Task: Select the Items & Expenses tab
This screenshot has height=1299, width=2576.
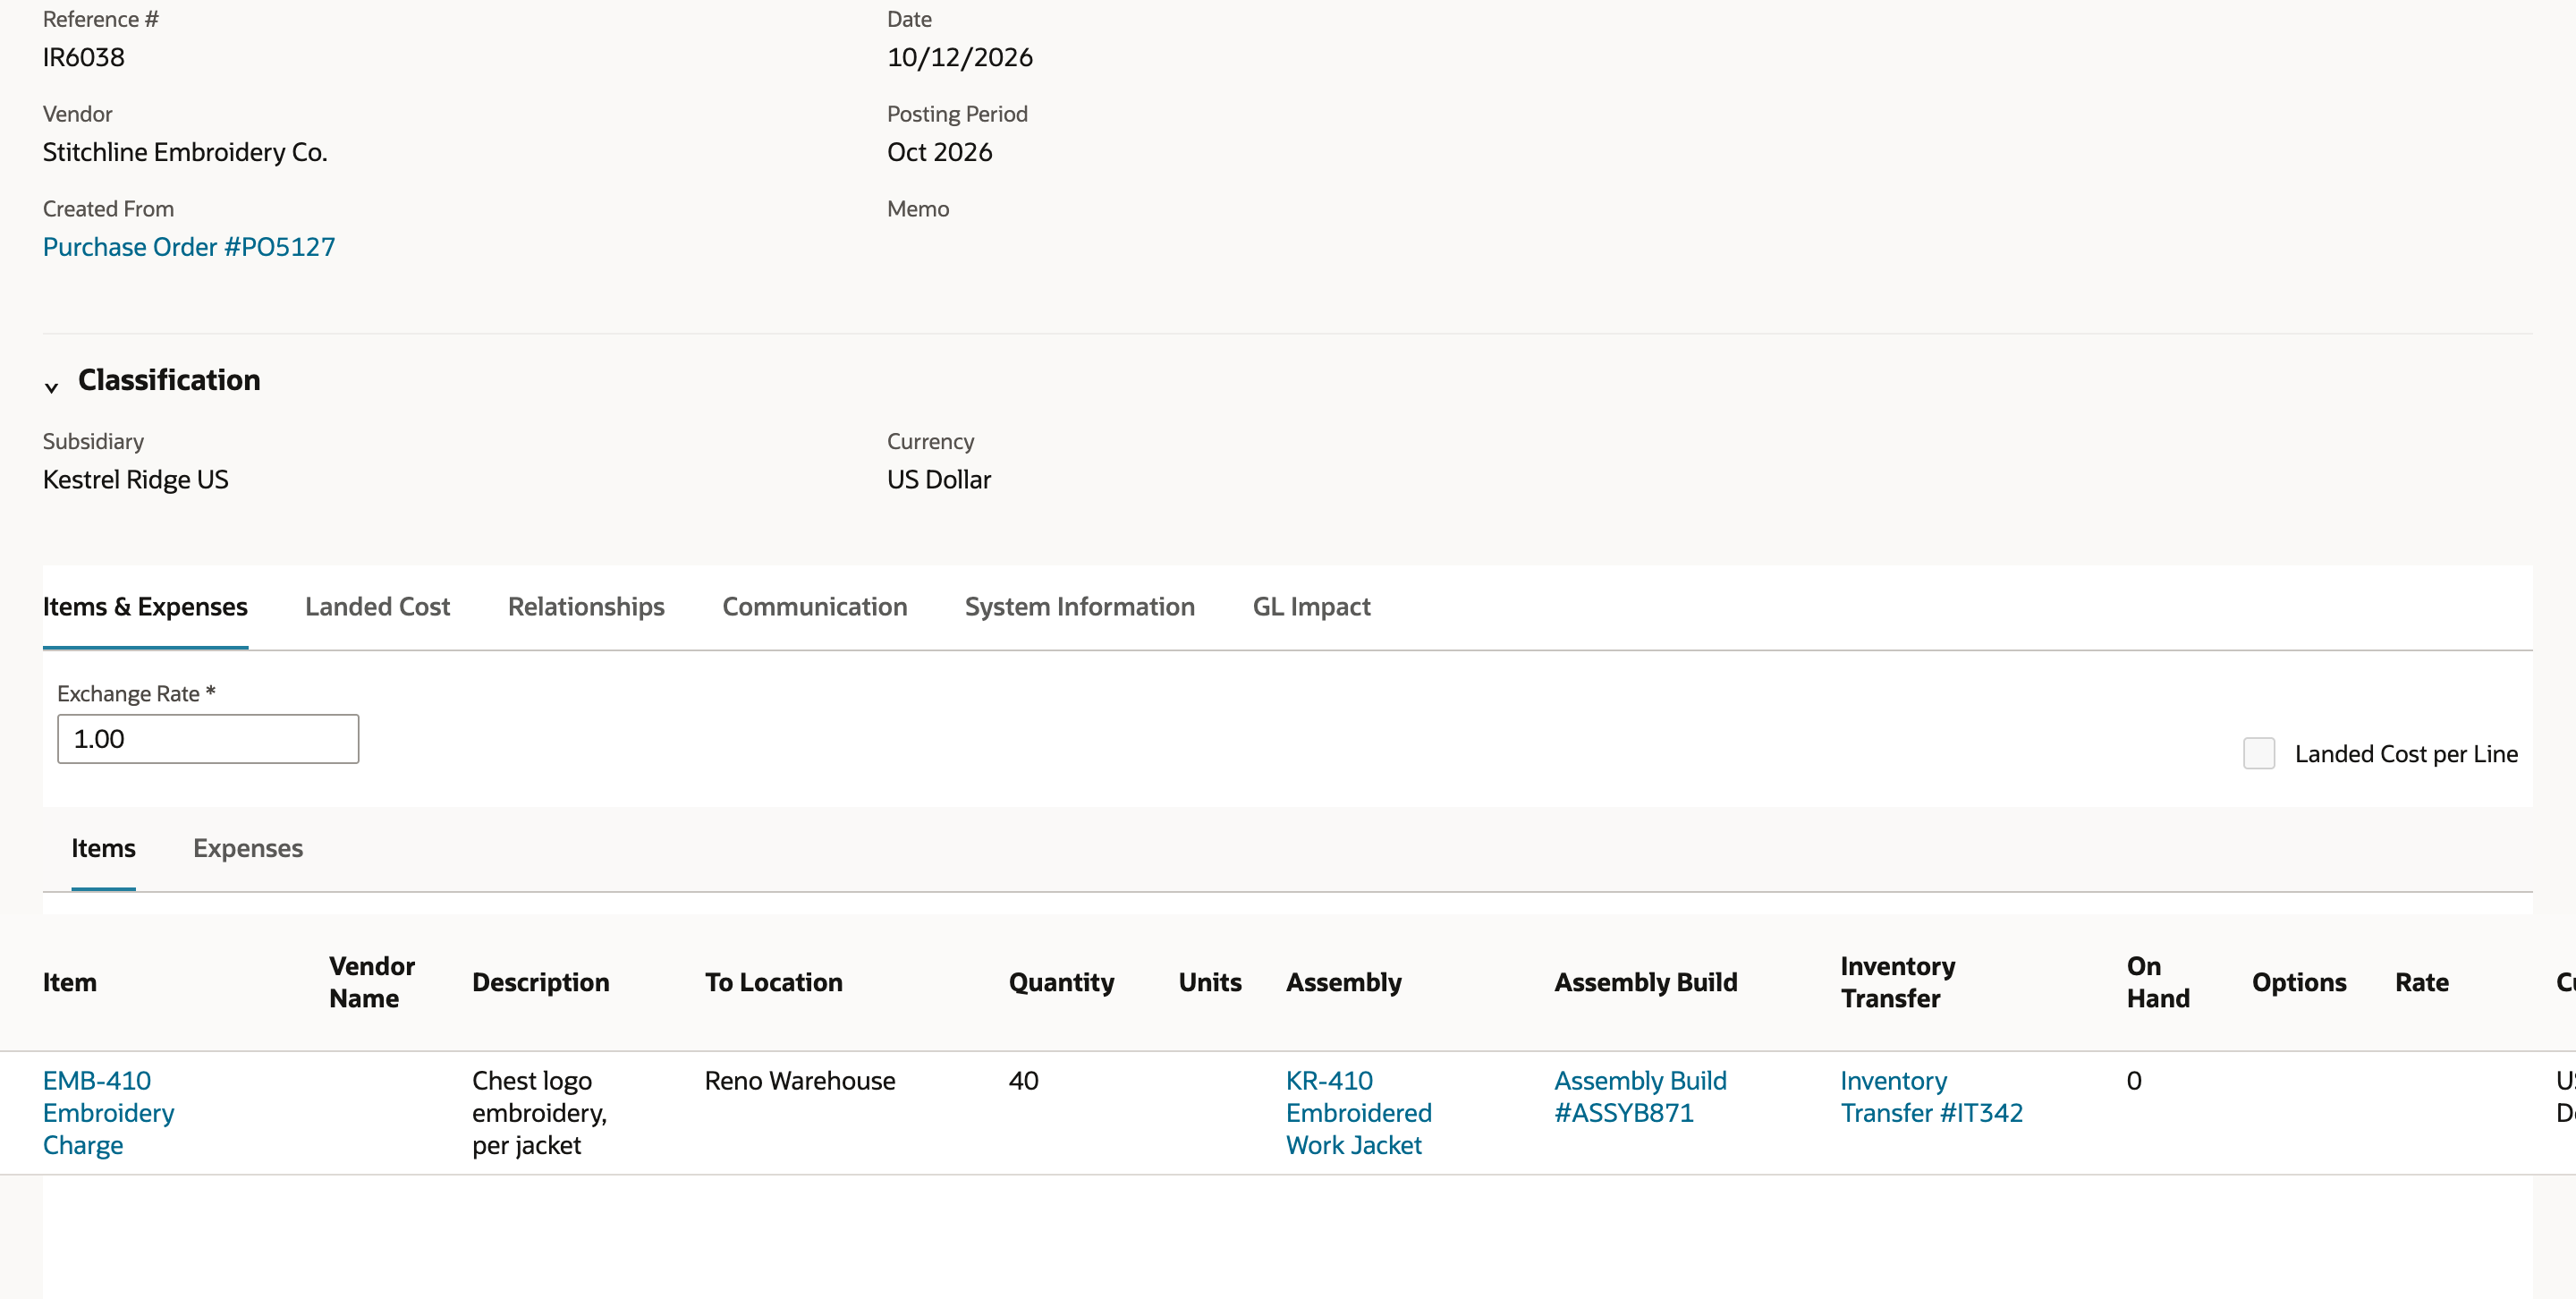Action: point(145,607)
